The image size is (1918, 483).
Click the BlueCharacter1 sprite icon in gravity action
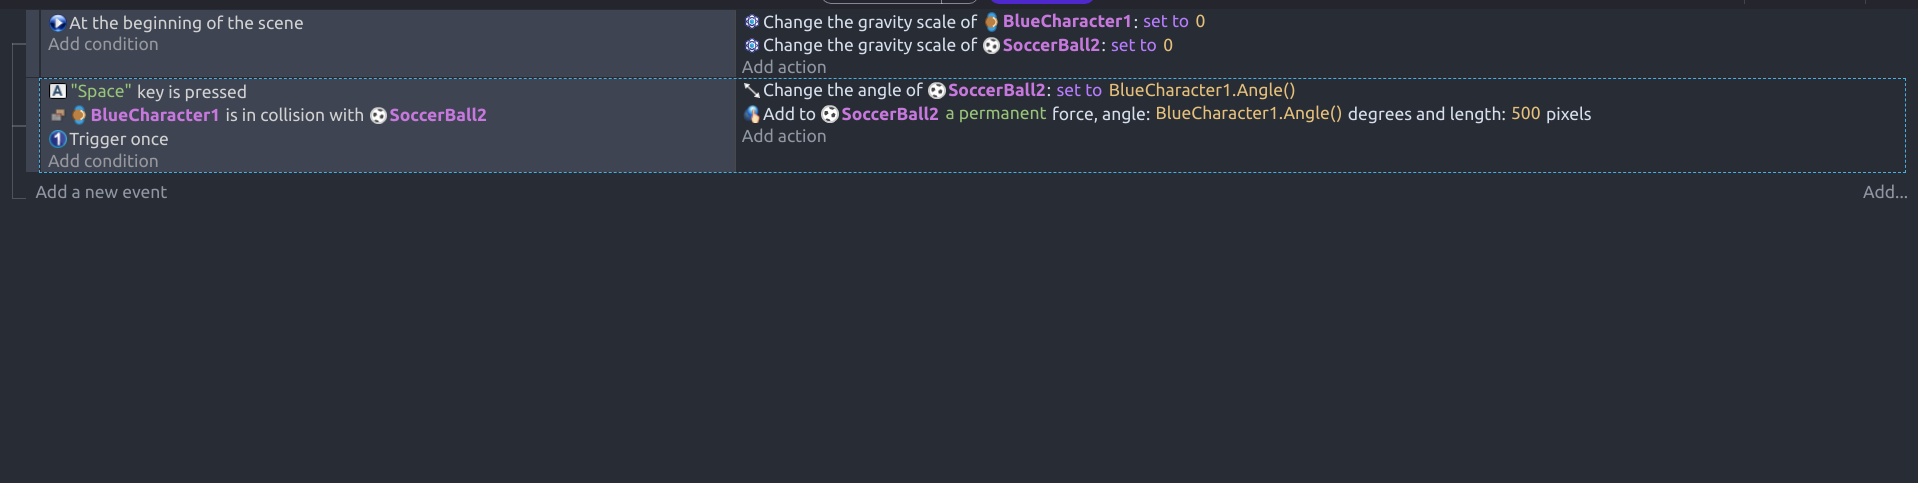tap(991, 22)
